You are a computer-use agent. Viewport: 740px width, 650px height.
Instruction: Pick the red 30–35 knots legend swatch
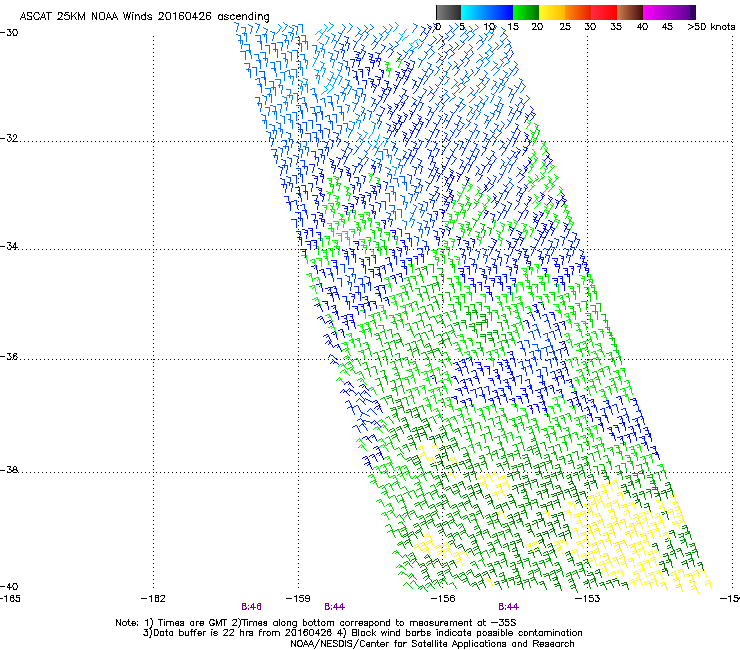click(x=604, y=12)
